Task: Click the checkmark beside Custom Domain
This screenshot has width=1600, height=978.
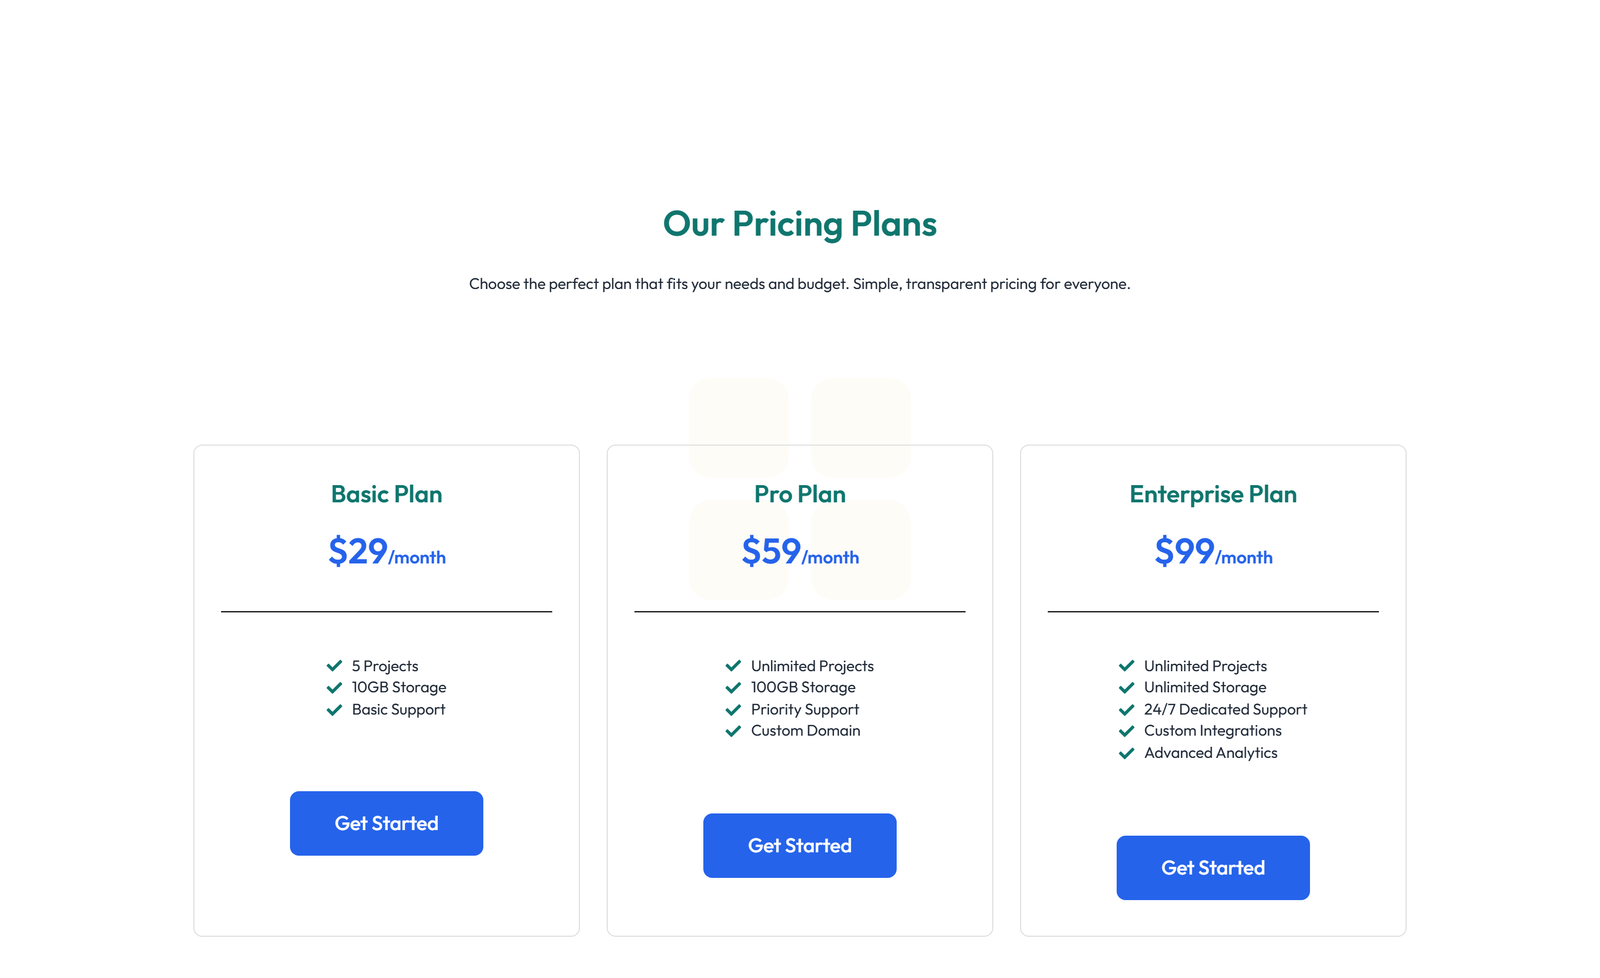Action: click(732, 731)
